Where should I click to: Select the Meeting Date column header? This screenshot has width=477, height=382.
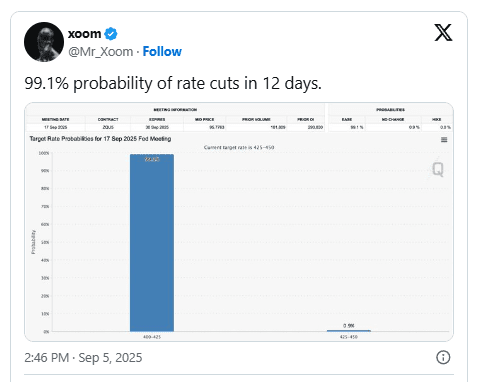pyautogui.click(x=55, y=119)
